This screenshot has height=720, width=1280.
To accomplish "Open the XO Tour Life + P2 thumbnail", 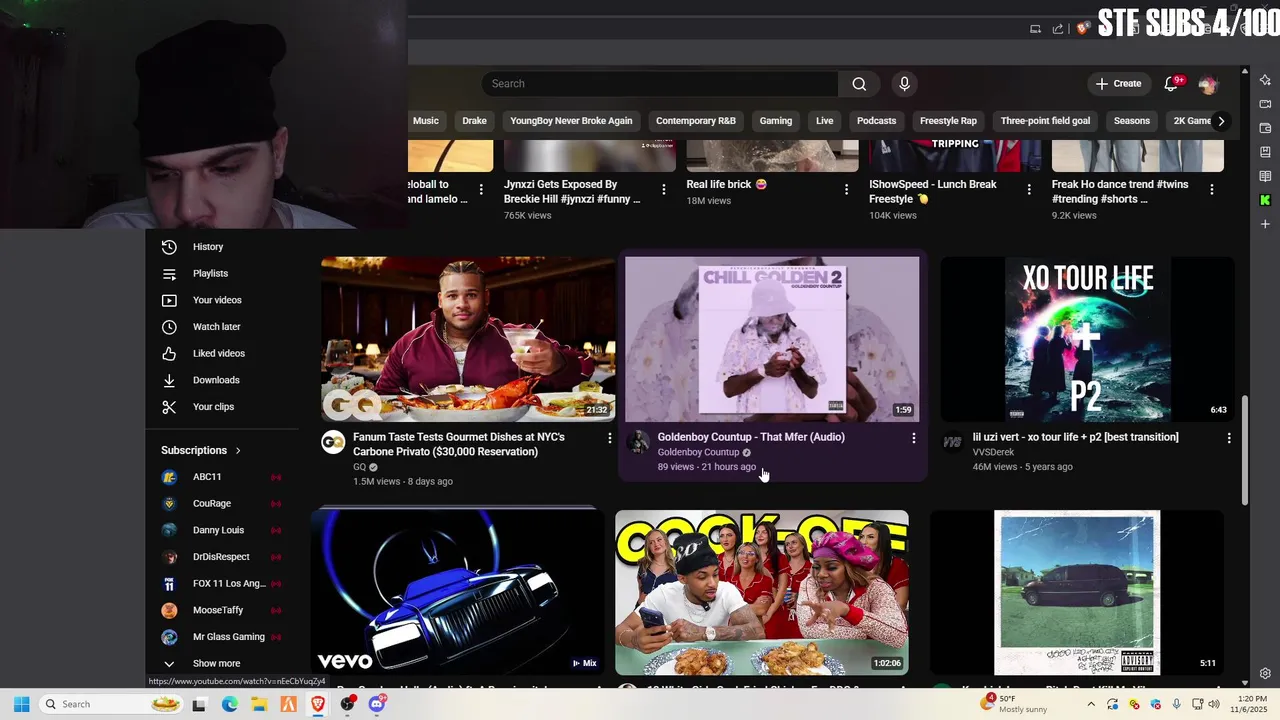I will pyautogui.click(x=1087, y=339).
